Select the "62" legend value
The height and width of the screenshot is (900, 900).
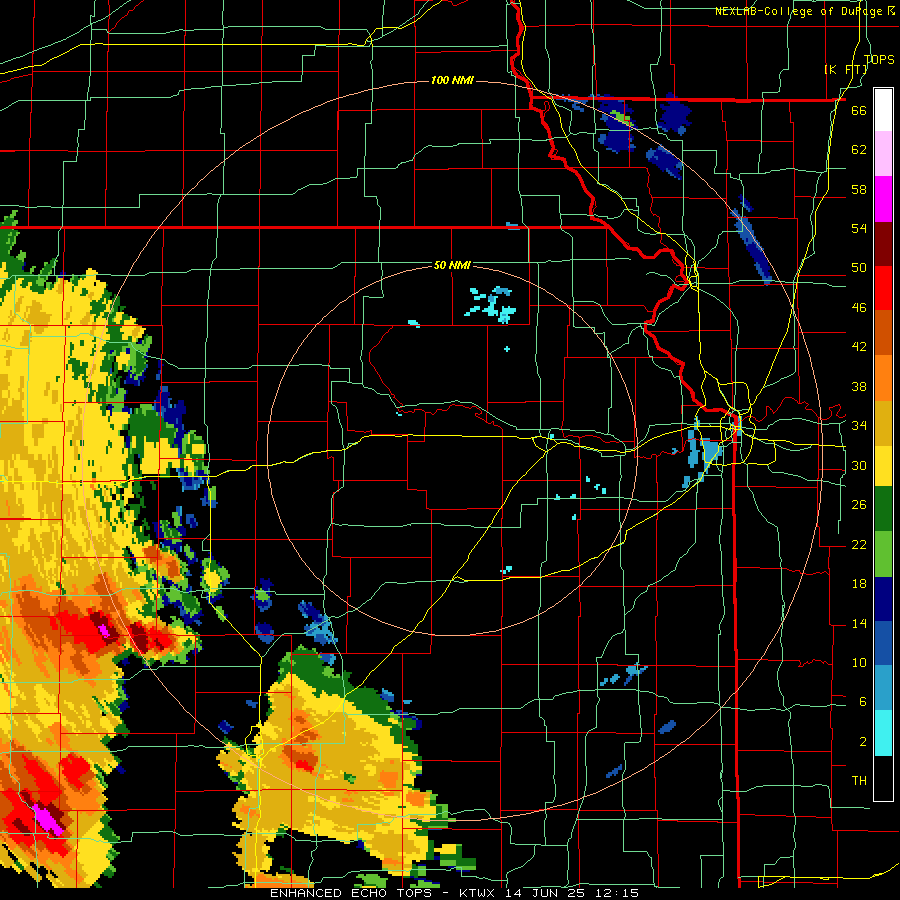tap(859, 150)
